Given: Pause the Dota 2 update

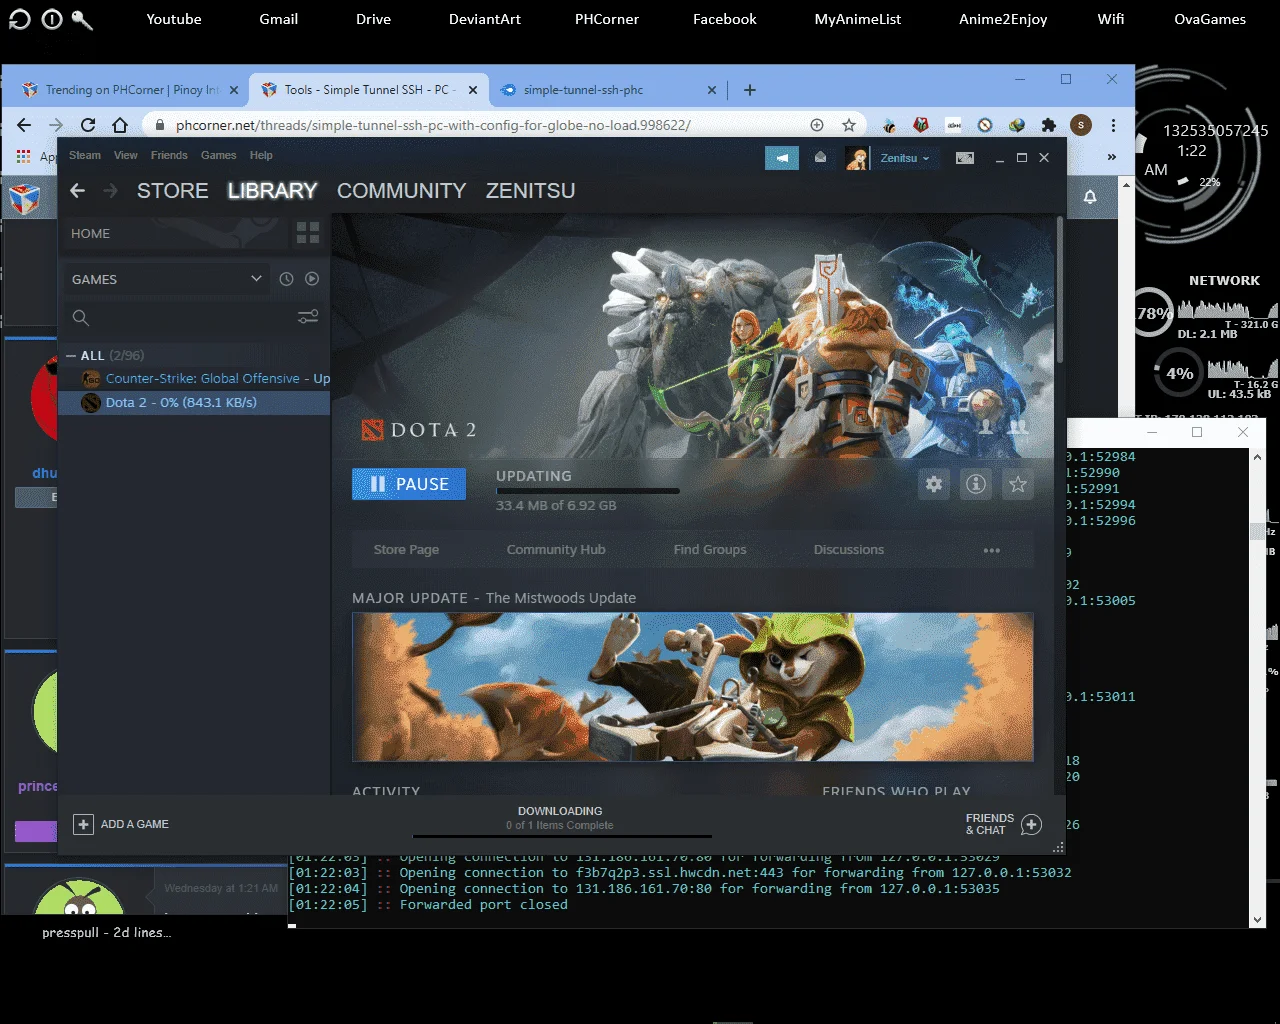Looking at the screenshot, I should click(409, 484).
